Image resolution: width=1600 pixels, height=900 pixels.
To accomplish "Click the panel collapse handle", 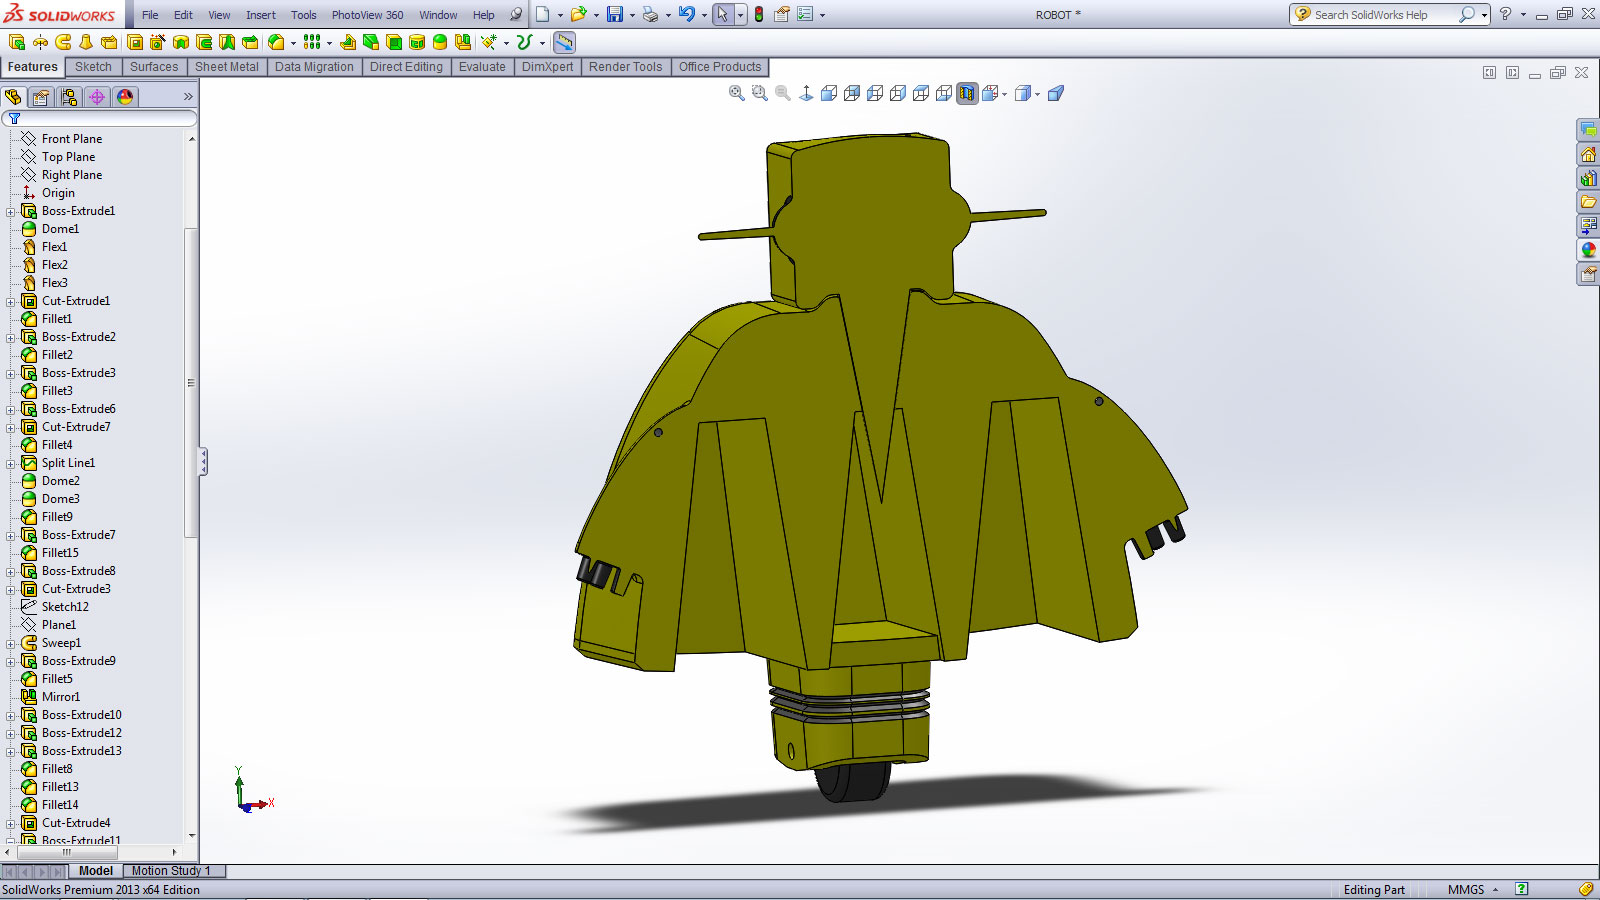I will [204, 461].
